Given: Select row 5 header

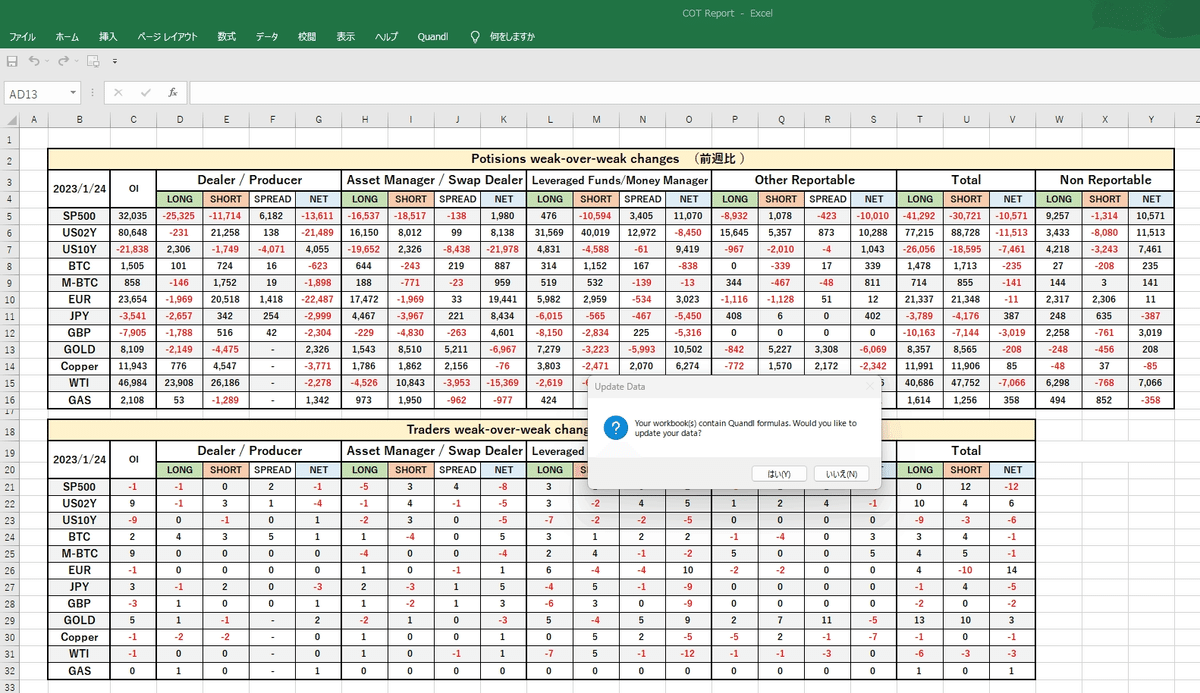Looking at the screenshot, I should [10, 215].
